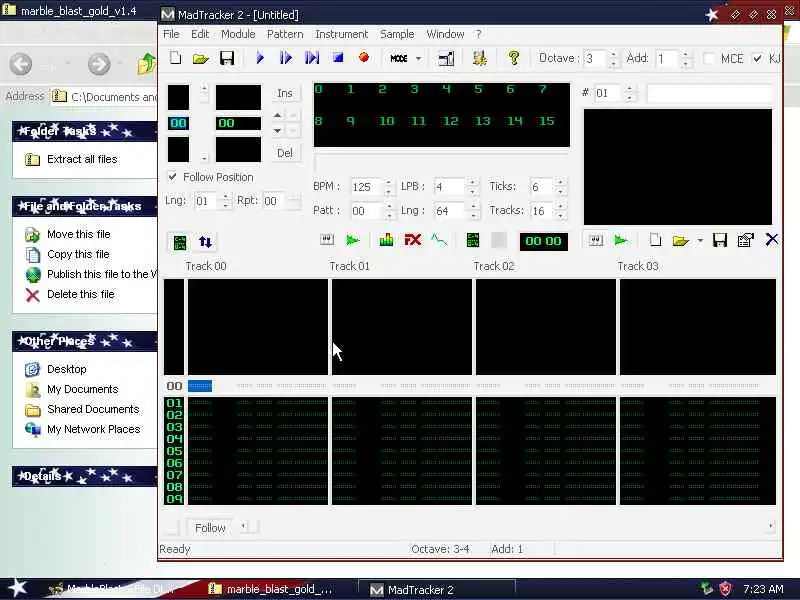Click the new instrument blank page icon
This screenshot has width=800, height=600.
click(655, 240)
